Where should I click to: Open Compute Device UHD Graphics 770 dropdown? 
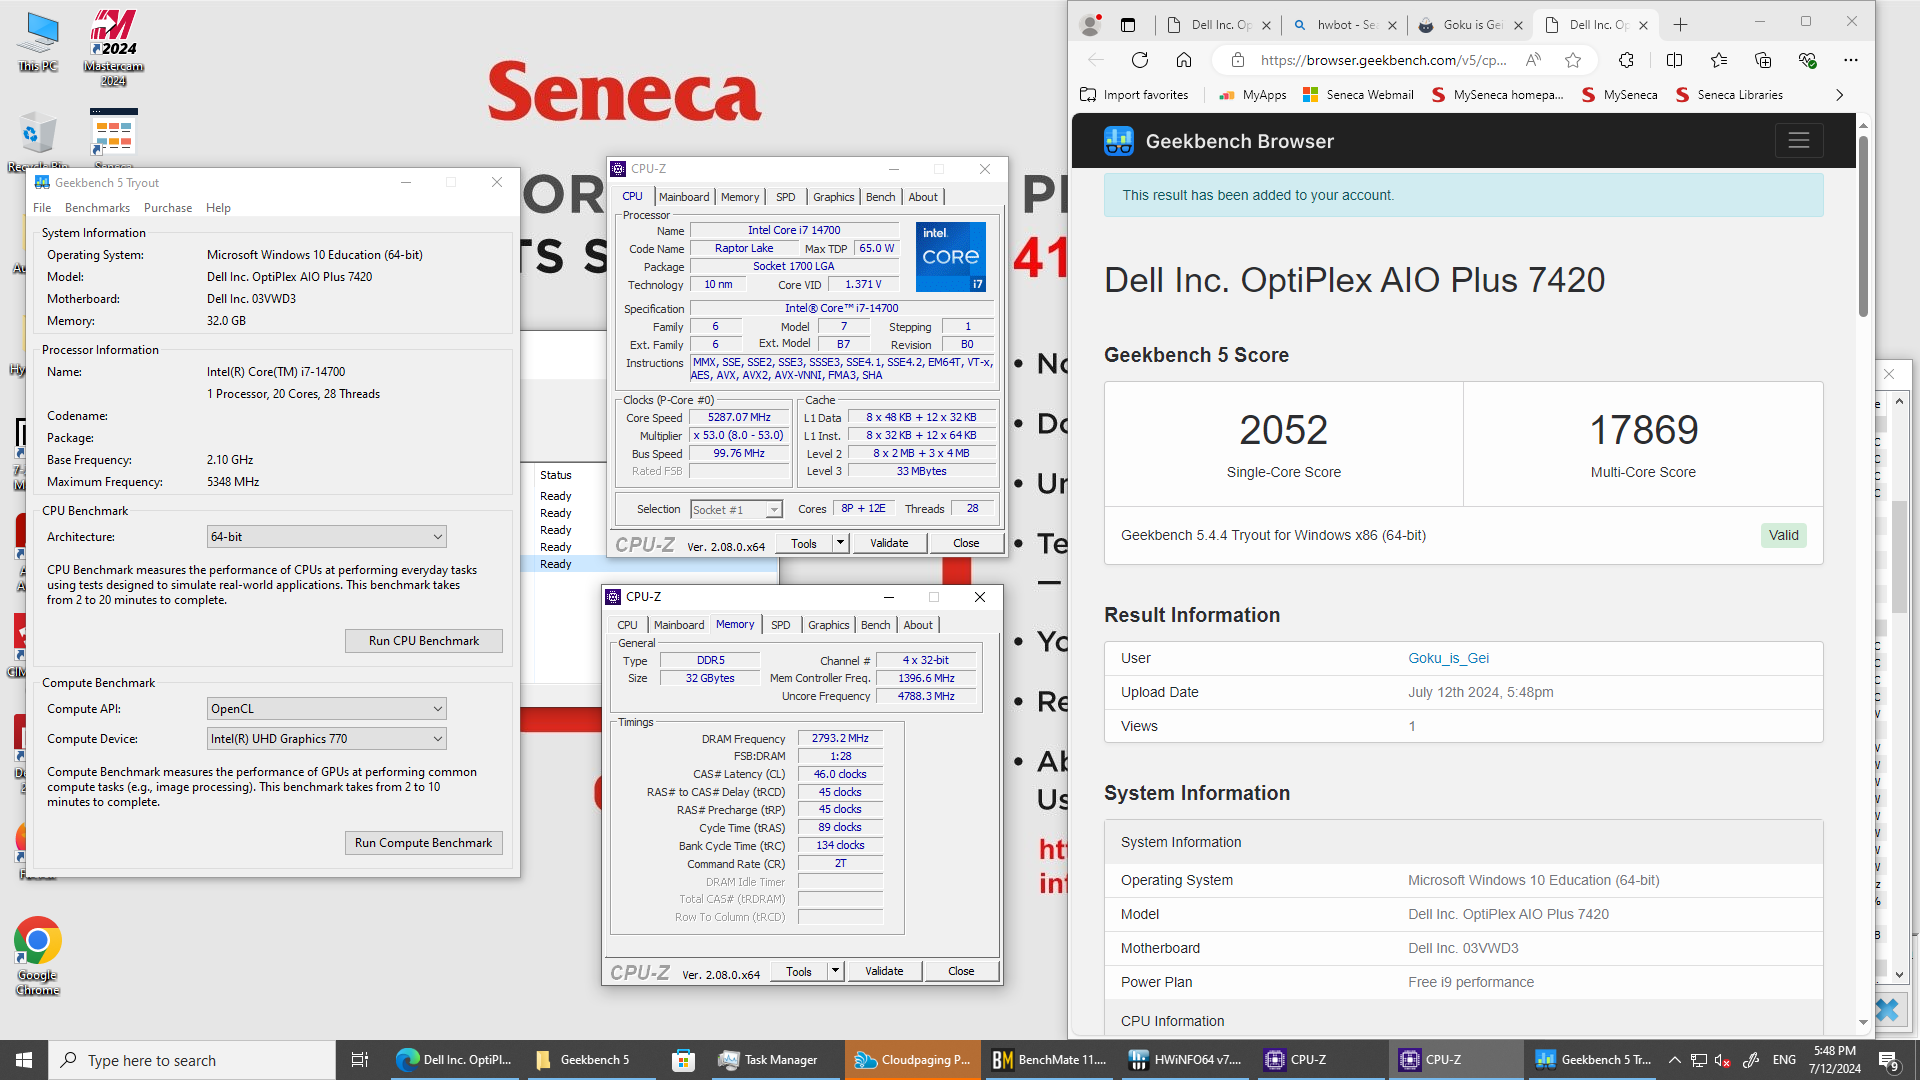[326, 739]
